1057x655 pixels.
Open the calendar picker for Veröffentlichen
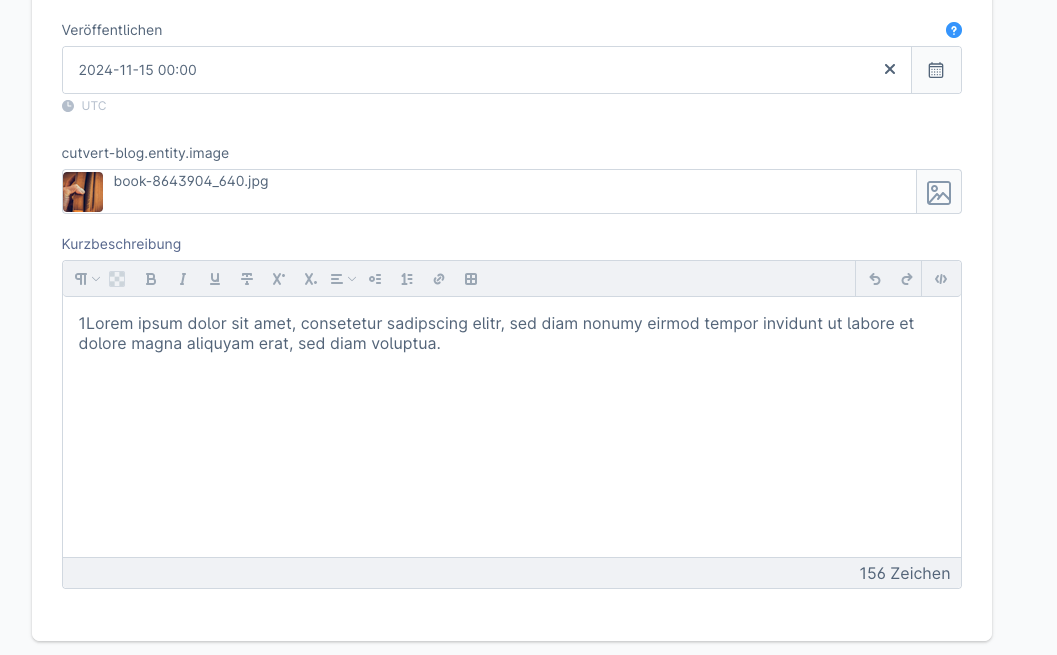937,69
